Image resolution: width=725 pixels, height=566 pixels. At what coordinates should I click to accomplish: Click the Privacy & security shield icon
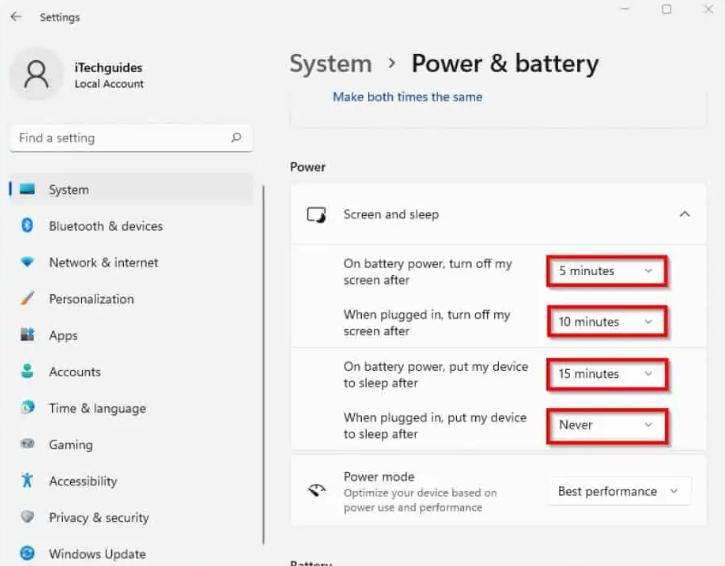coord(27,517)
